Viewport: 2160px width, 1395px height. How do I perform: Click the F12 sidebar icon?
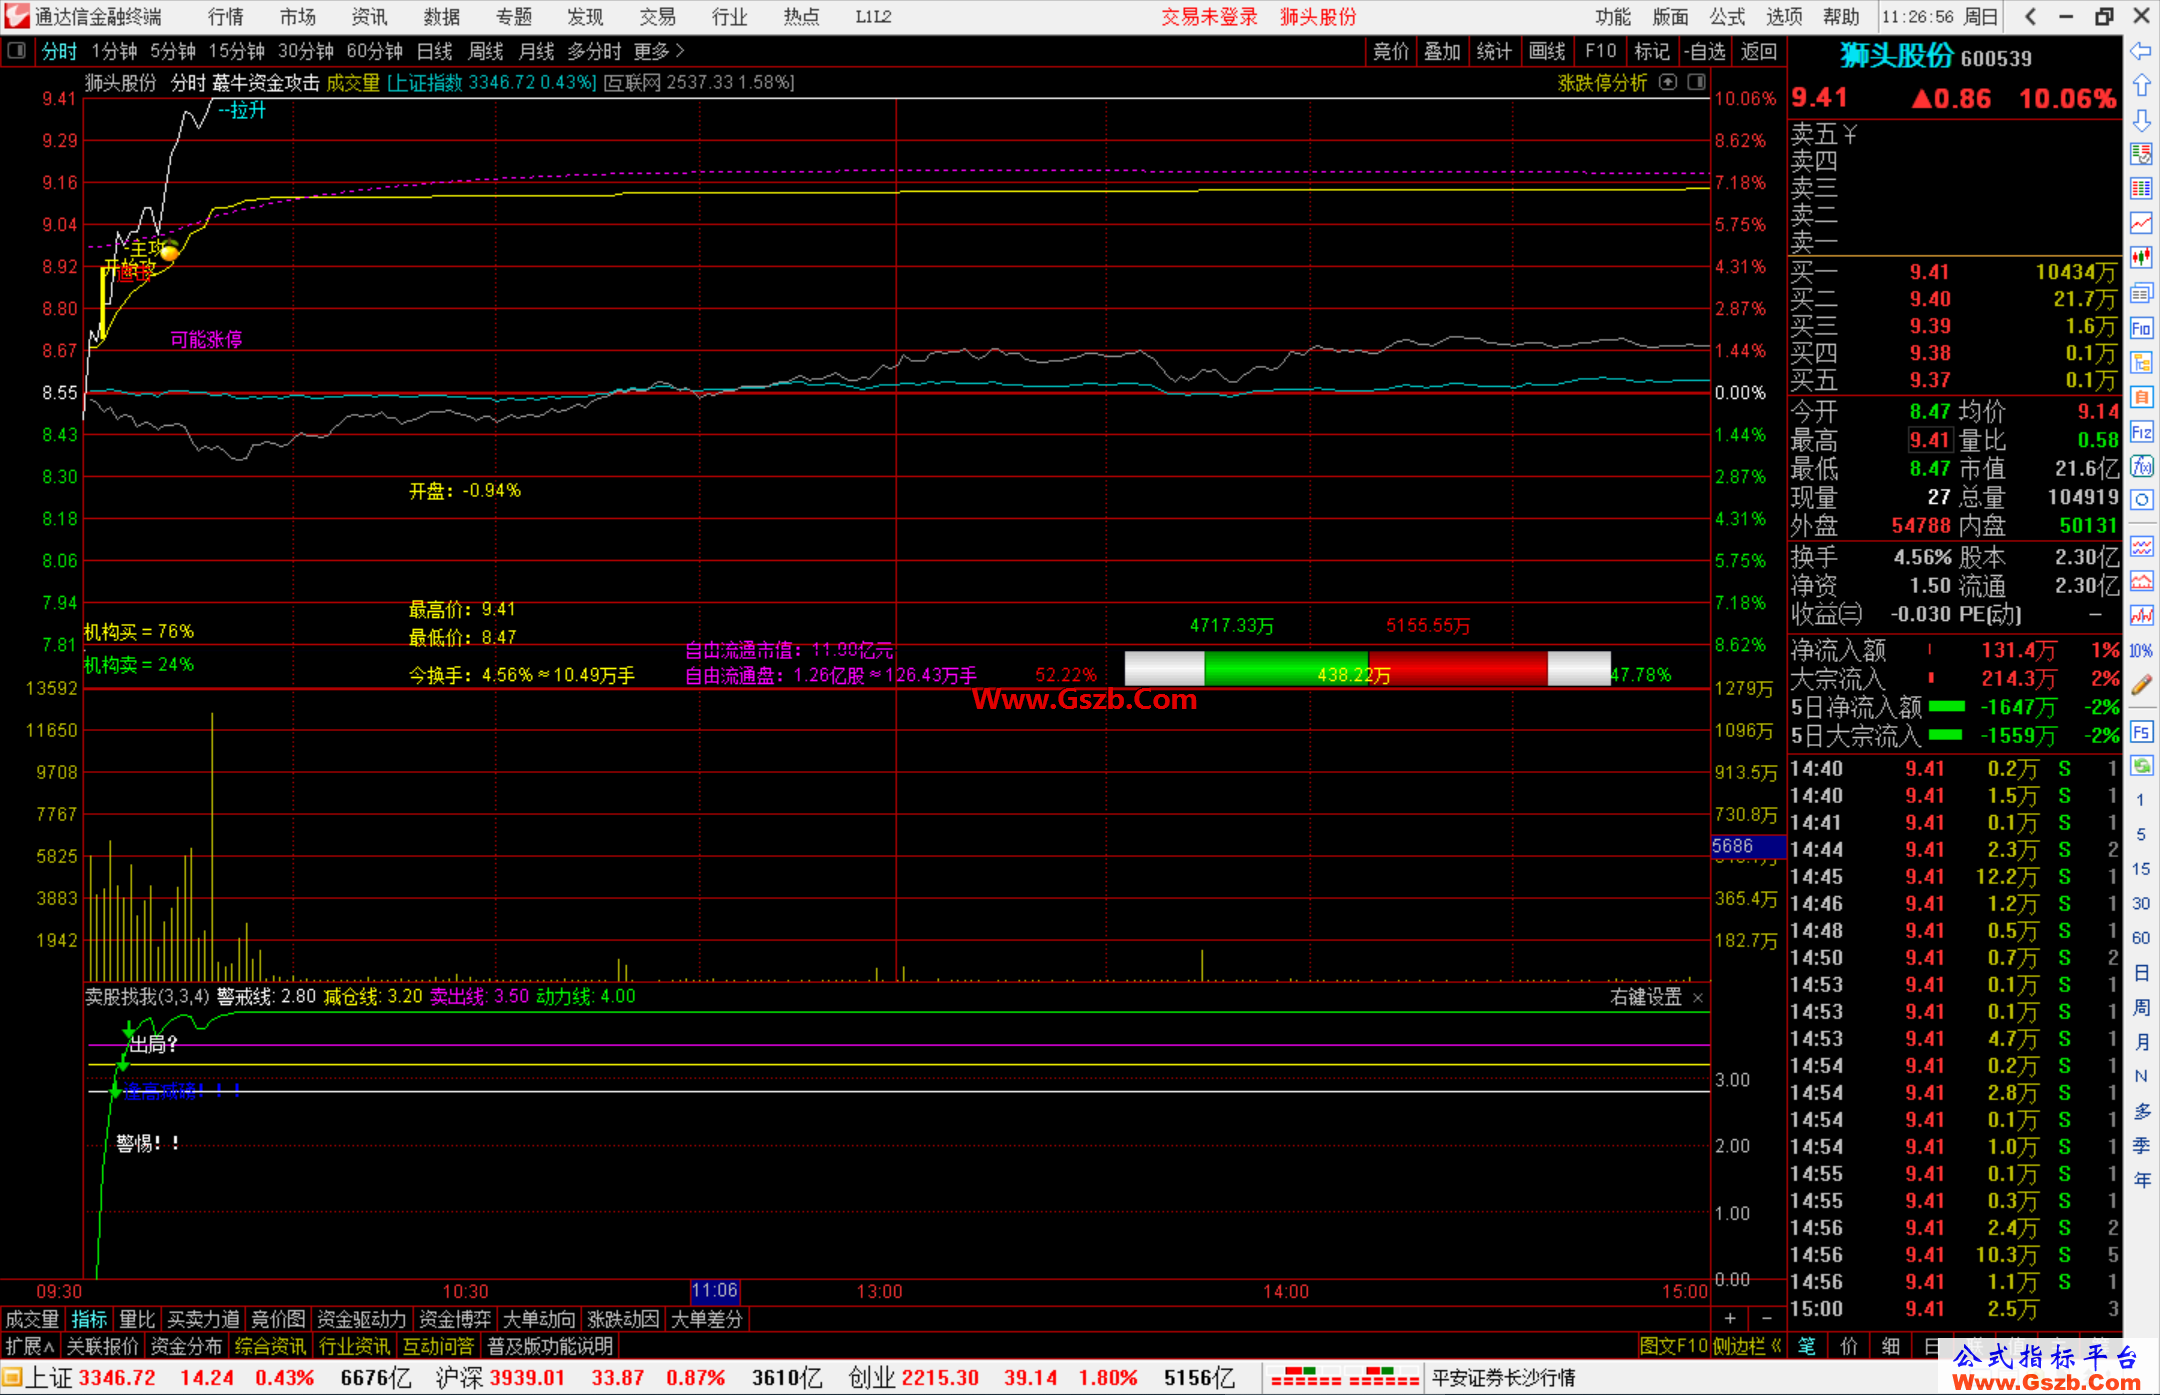[2141, 432]
